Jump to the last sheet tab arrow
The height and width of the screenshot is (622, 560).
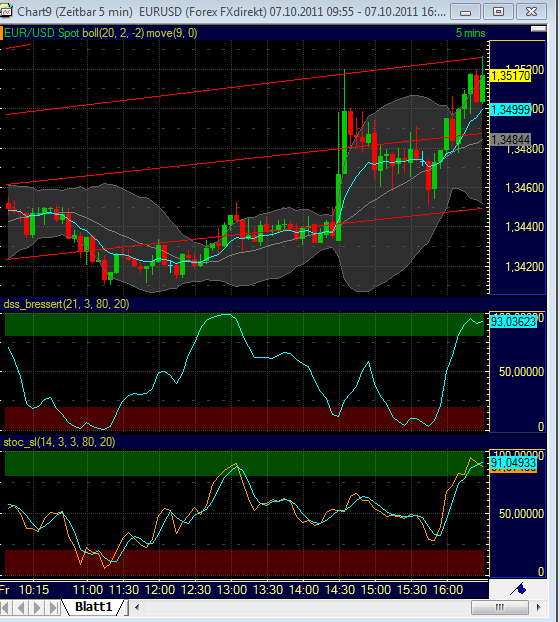tap(53, 607)
